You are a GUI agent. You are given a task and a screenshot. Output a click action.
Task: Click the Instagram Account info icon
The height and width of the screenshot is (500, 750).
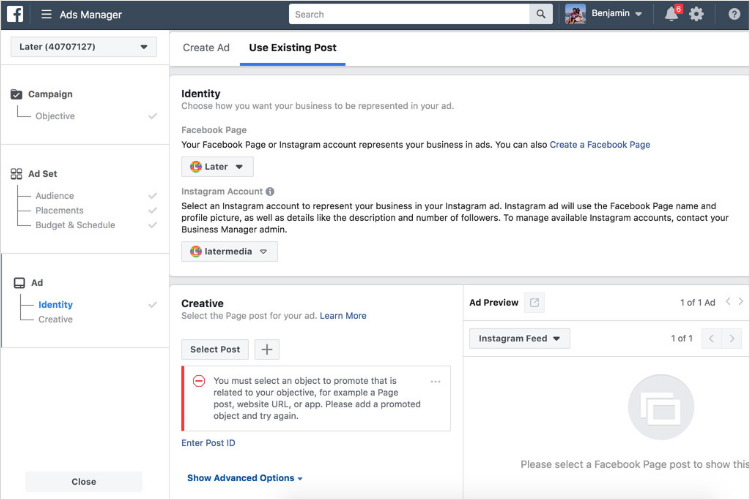pyautogui.click(x=270, y=191)
